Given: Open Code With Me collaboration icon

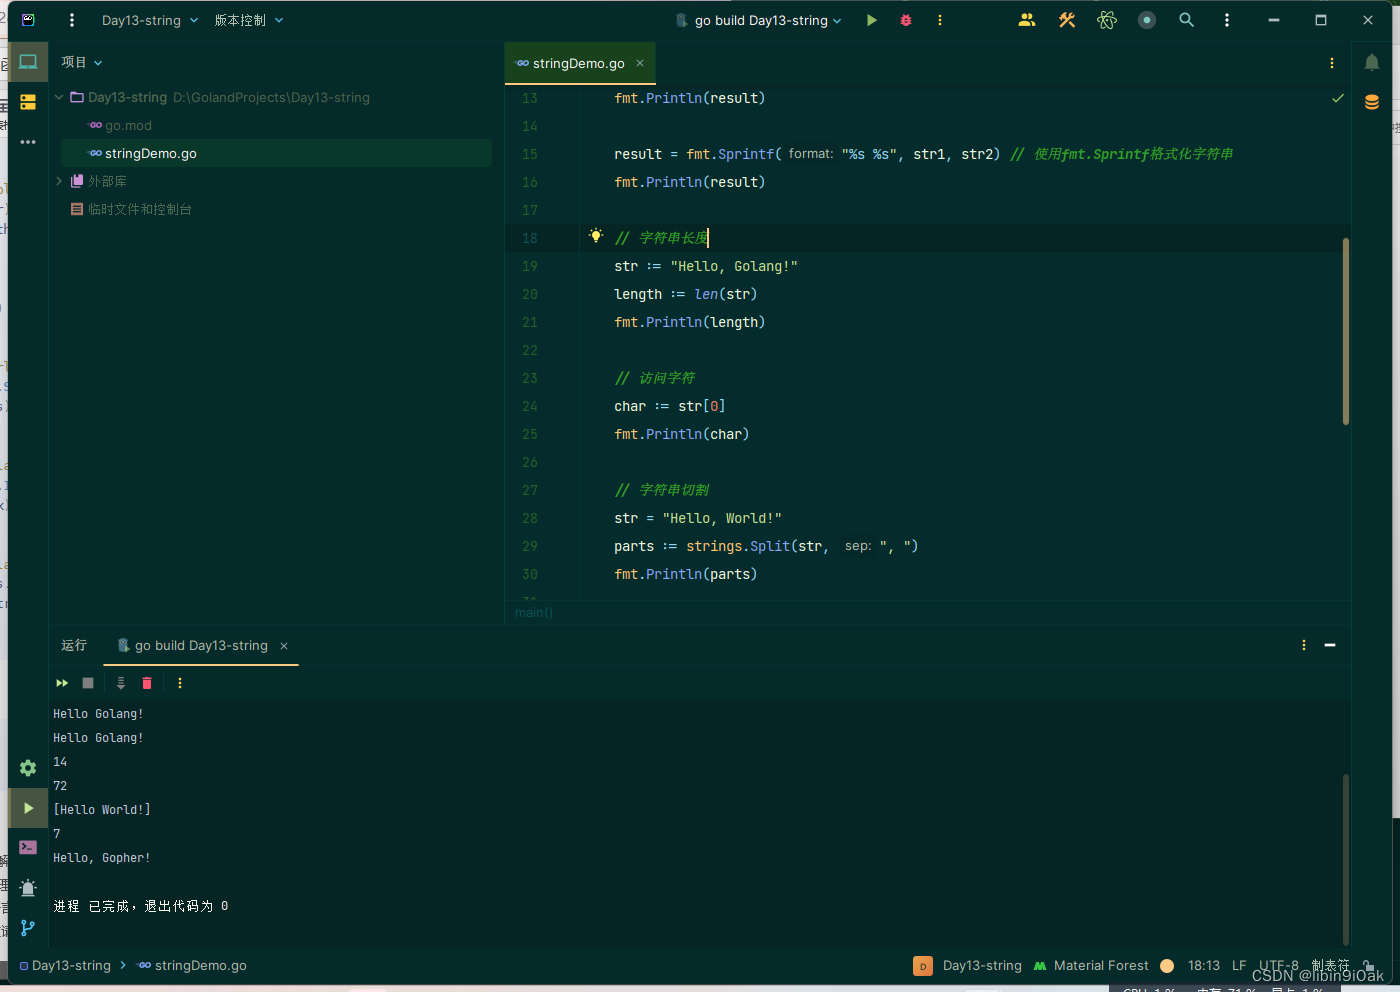Looking at the screenshot, I should click(x=1027, y=20).
